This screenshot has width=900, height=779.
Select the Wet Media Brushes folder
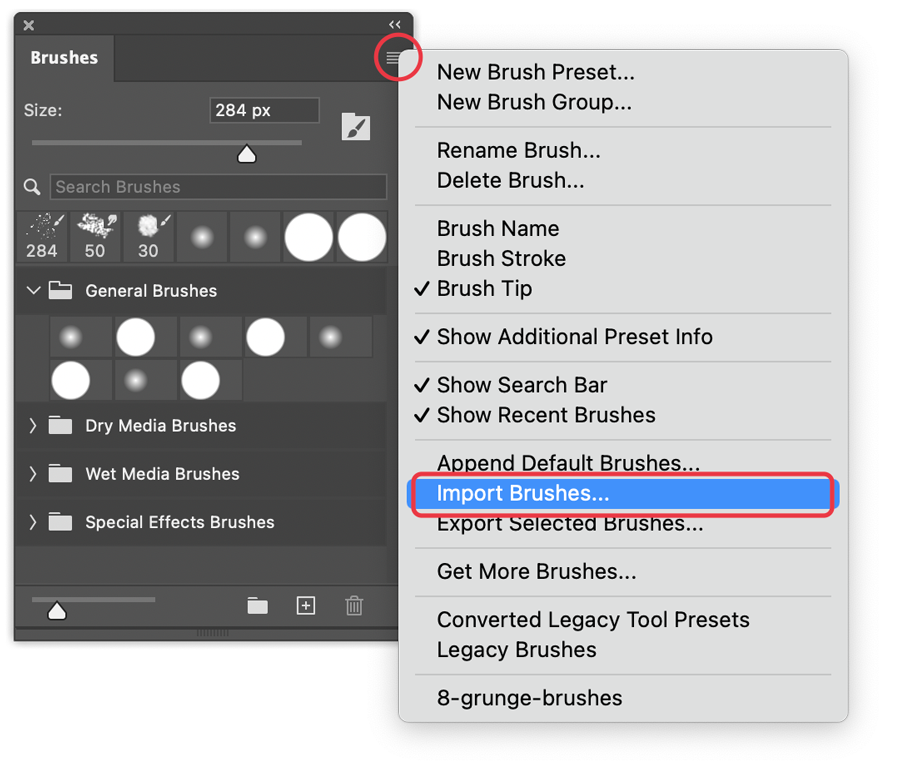201,474
